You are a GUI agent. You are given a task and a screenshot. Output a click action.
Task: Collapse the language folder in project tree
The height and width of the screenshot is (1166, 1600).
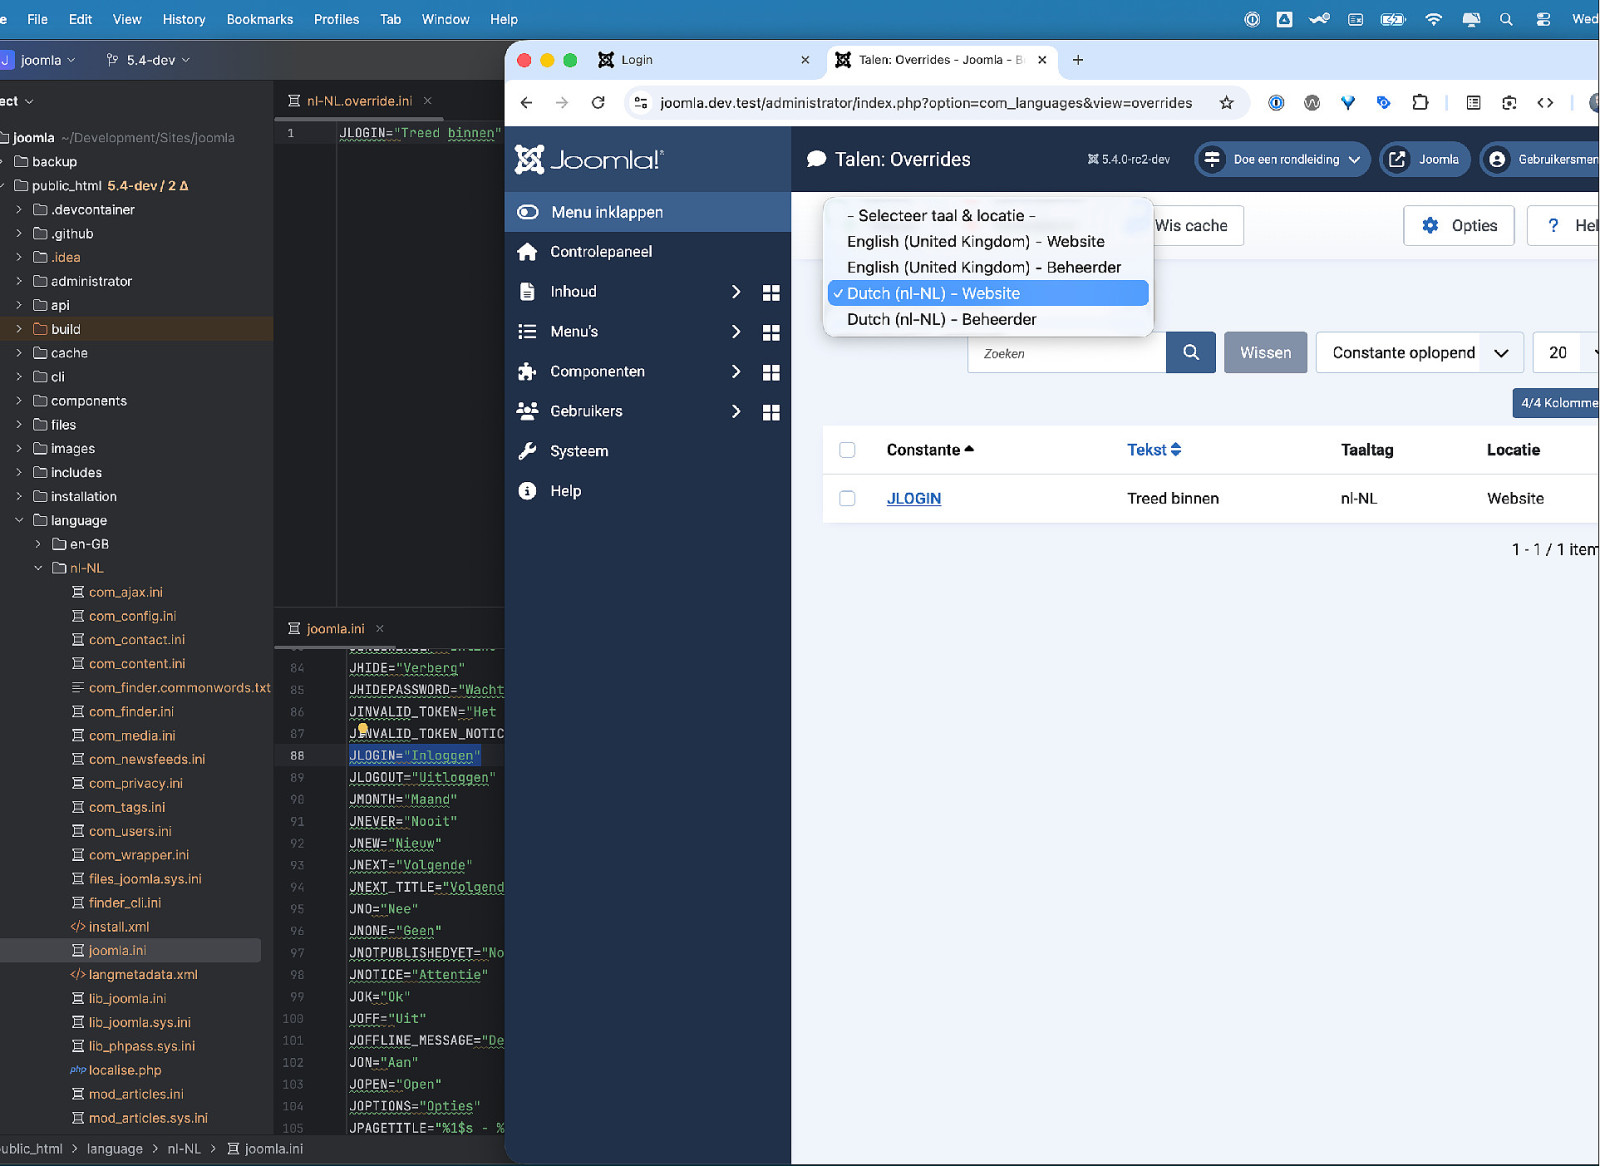click(x=19, y=520)
